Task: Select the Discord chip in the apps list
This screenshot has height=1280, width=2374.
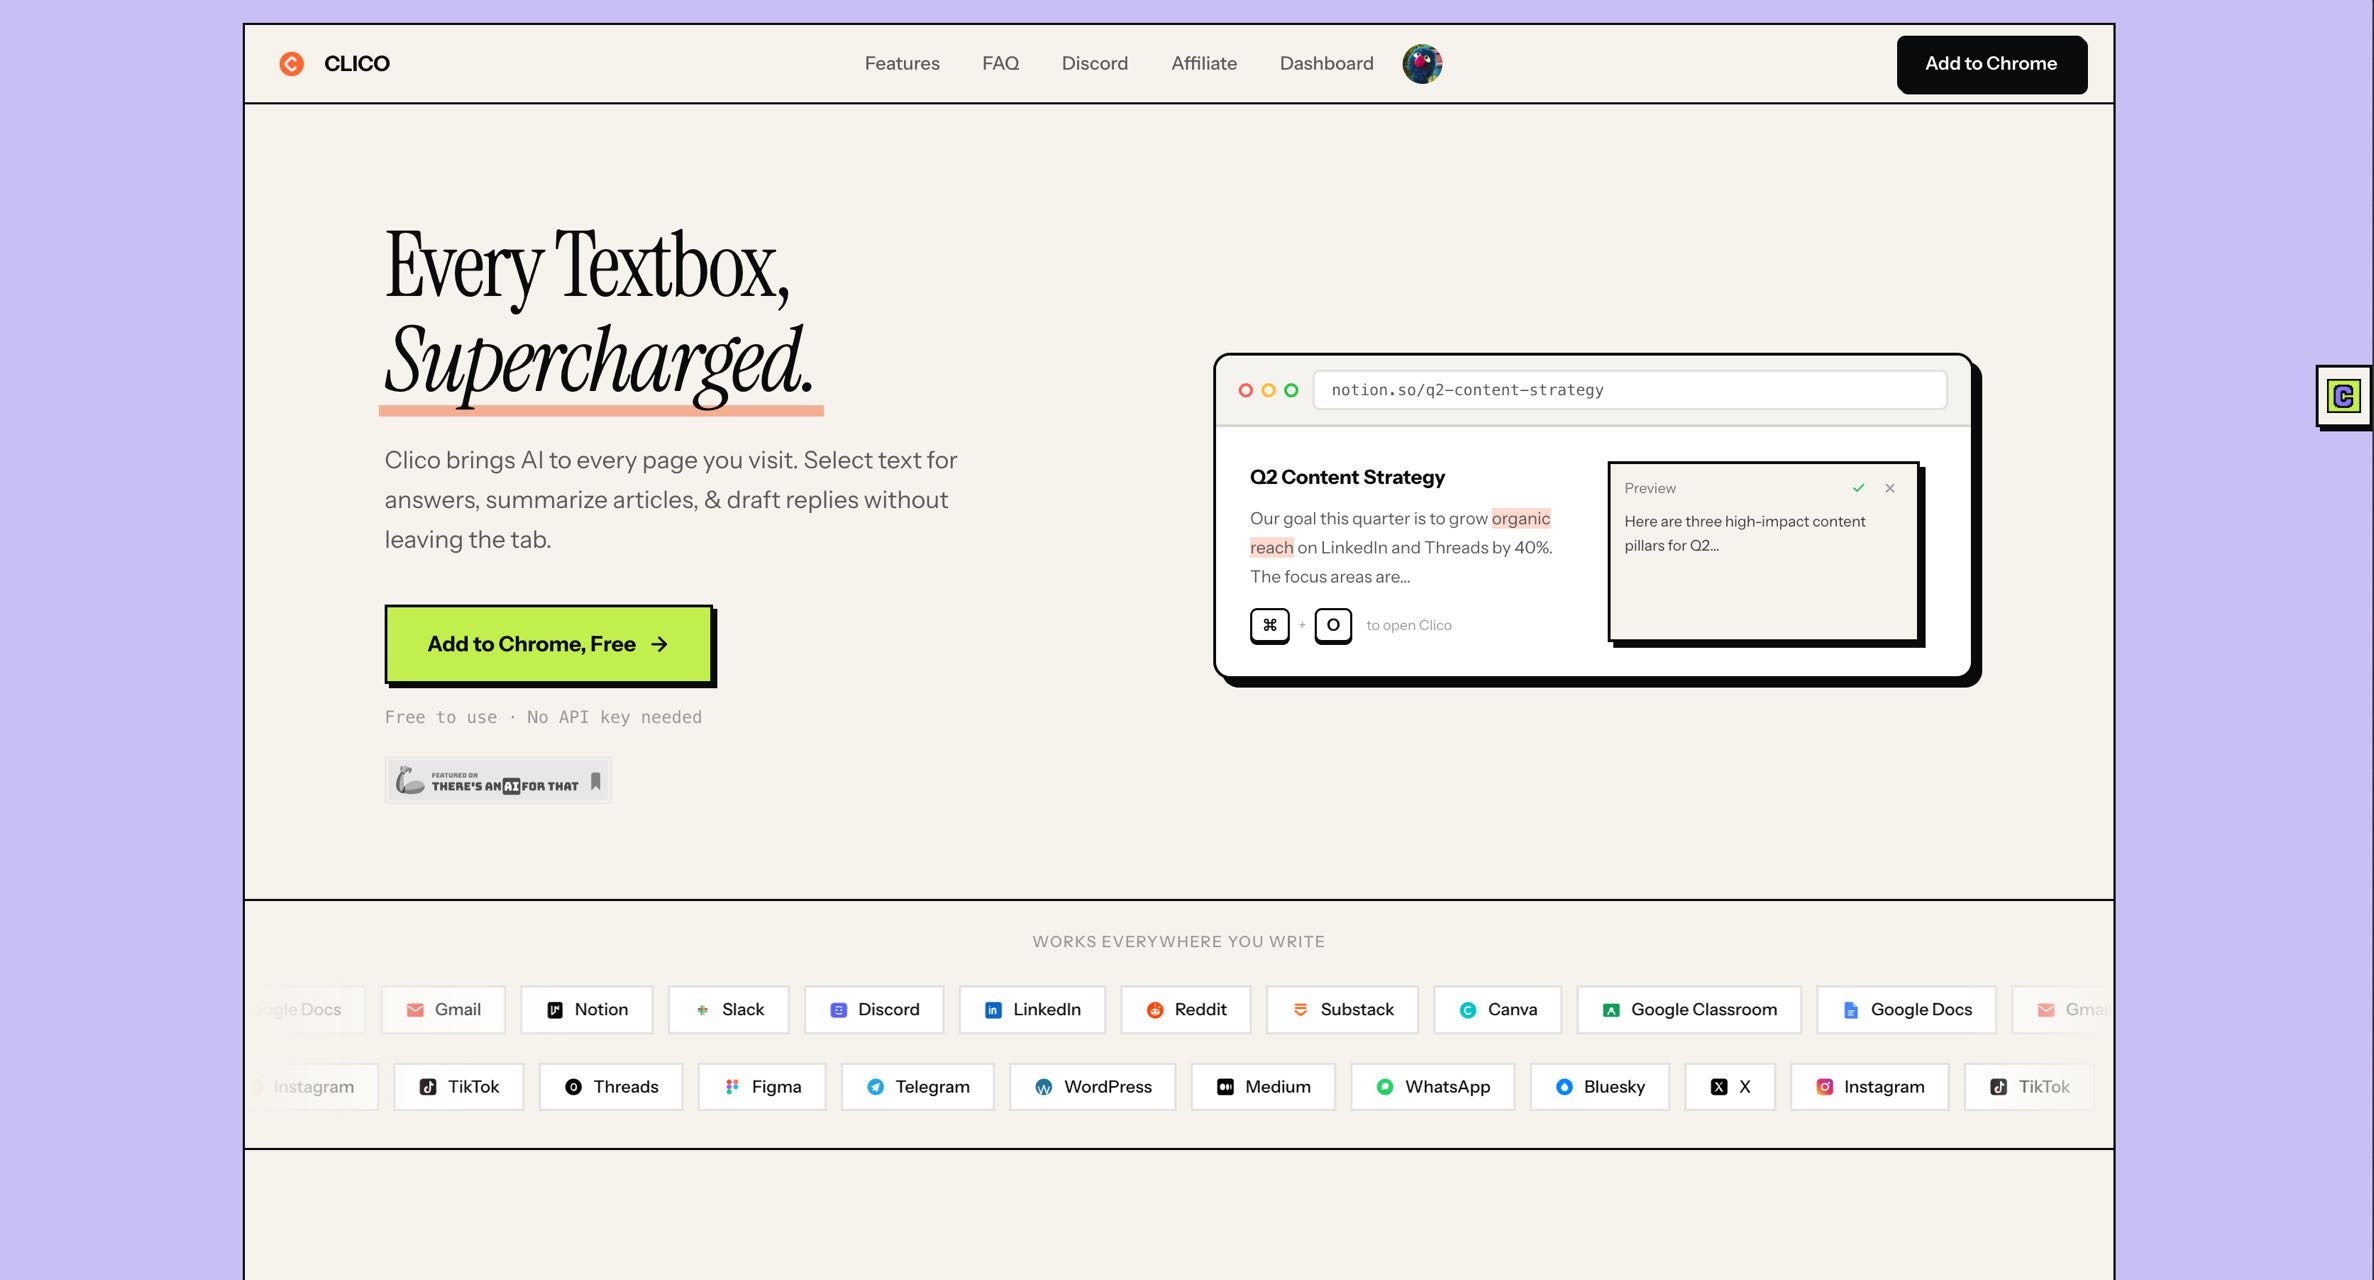Action: coord(874,1010)
